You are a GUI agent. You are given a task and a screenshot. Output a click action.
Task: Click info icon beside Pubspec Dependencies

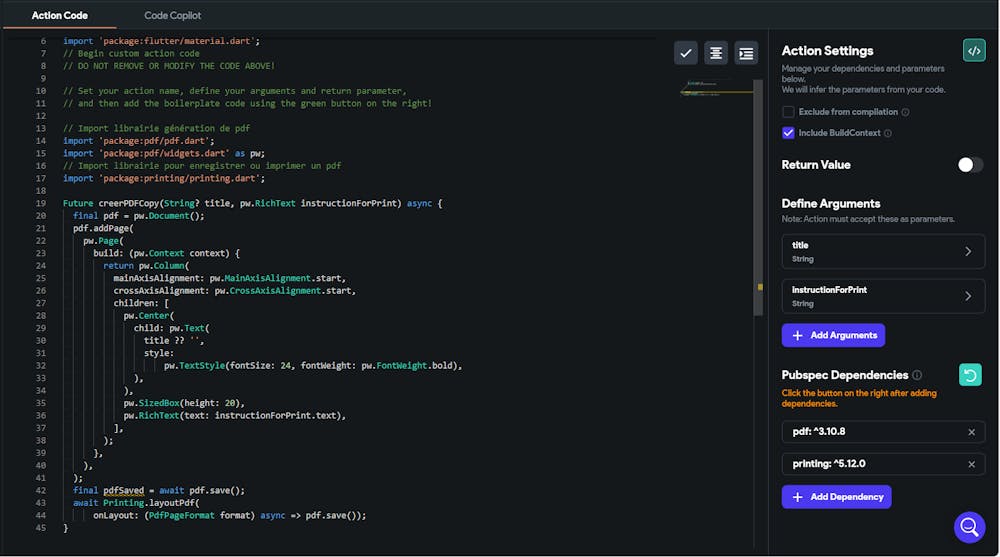click(x=917, y=375)
